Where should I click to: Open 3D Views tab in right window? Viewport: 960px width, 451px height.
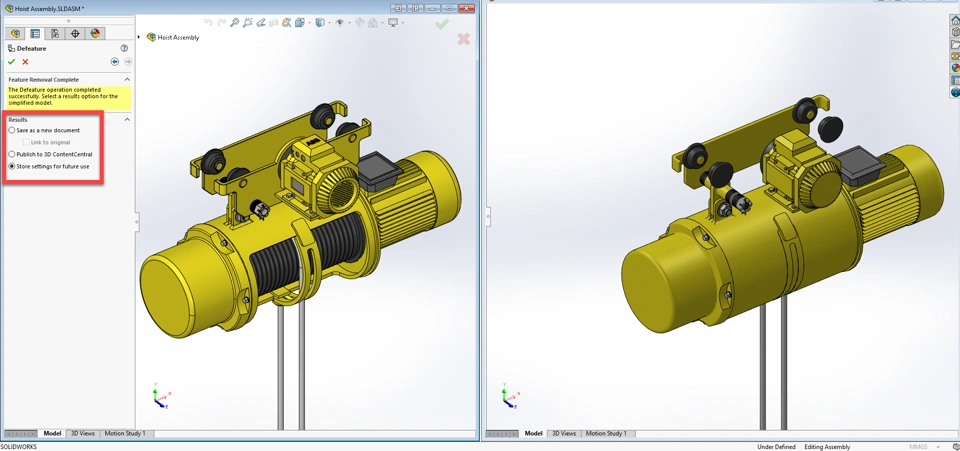564,433
